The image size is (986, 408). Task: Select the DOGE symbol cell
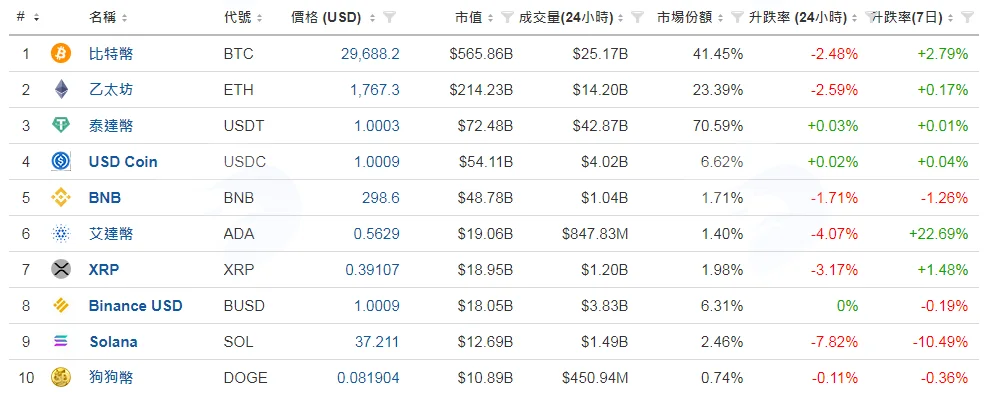(245, 378)
